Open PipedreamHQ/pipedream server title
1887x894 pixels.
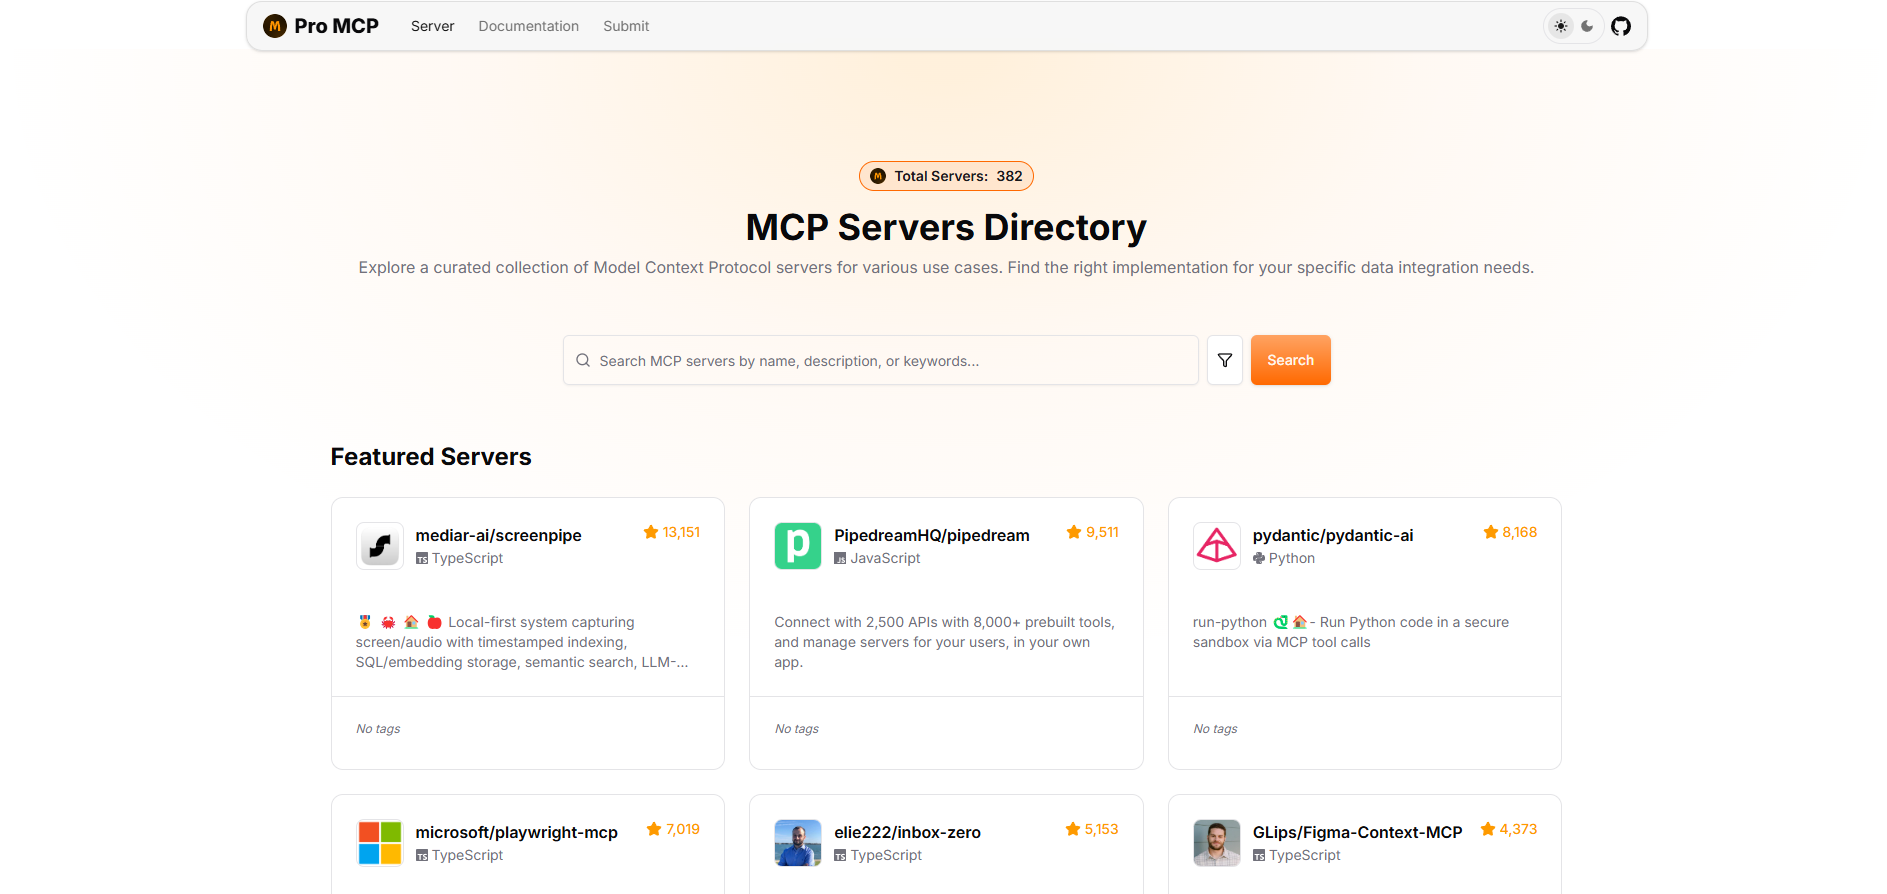(932, 535)
